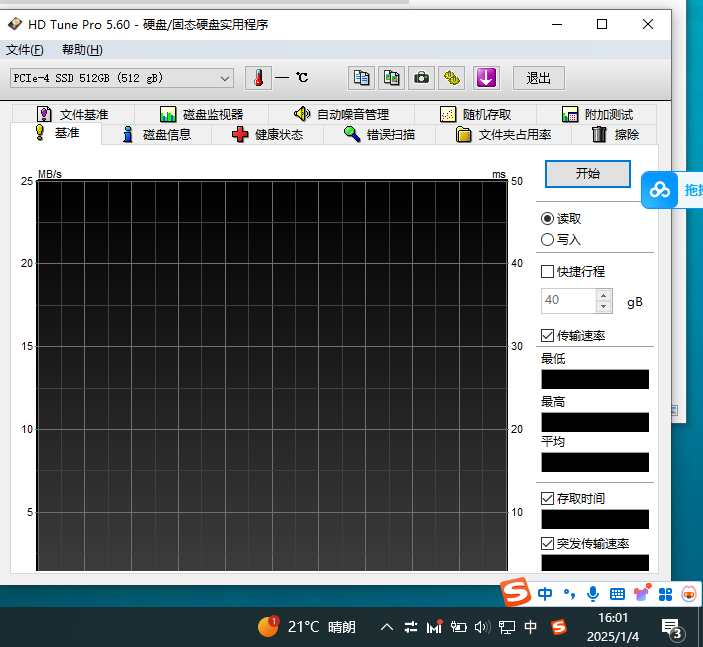Screen dimensions: 703x647
Task: Switch to the 磁盘监视器 tab
Action: 201,114
